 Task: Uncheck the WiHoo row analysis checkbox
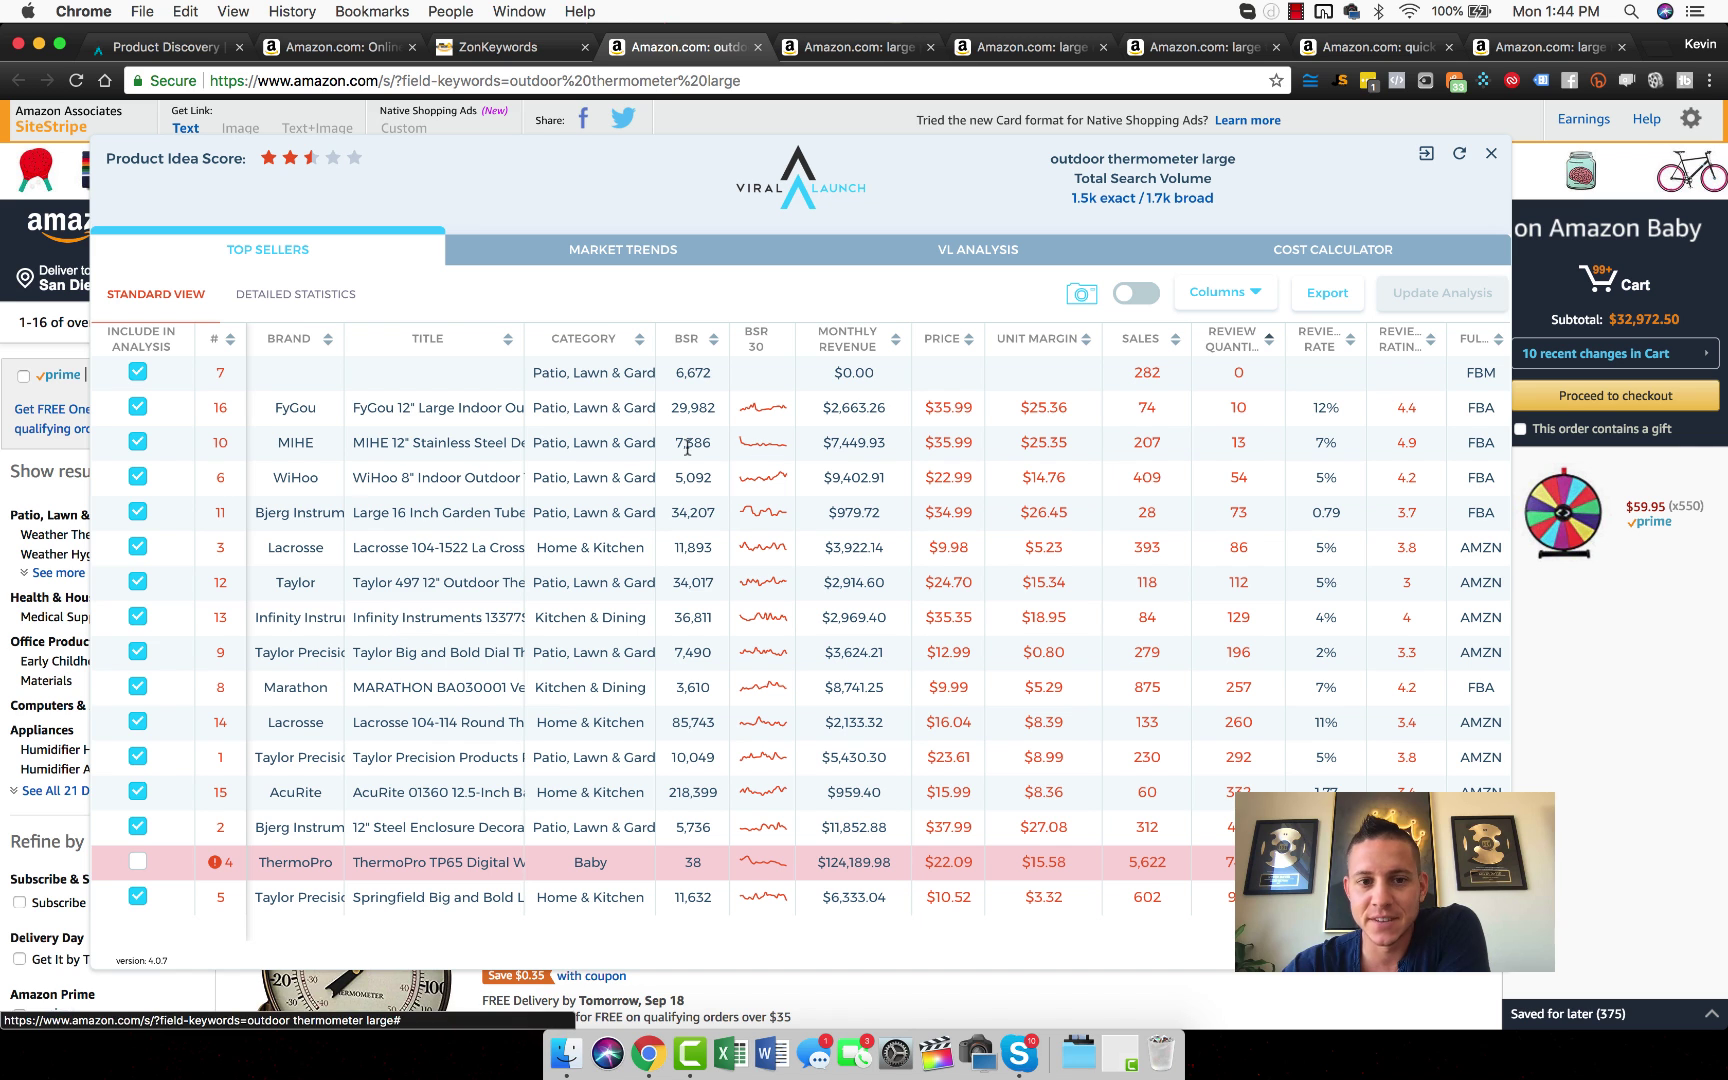point(138,477)
